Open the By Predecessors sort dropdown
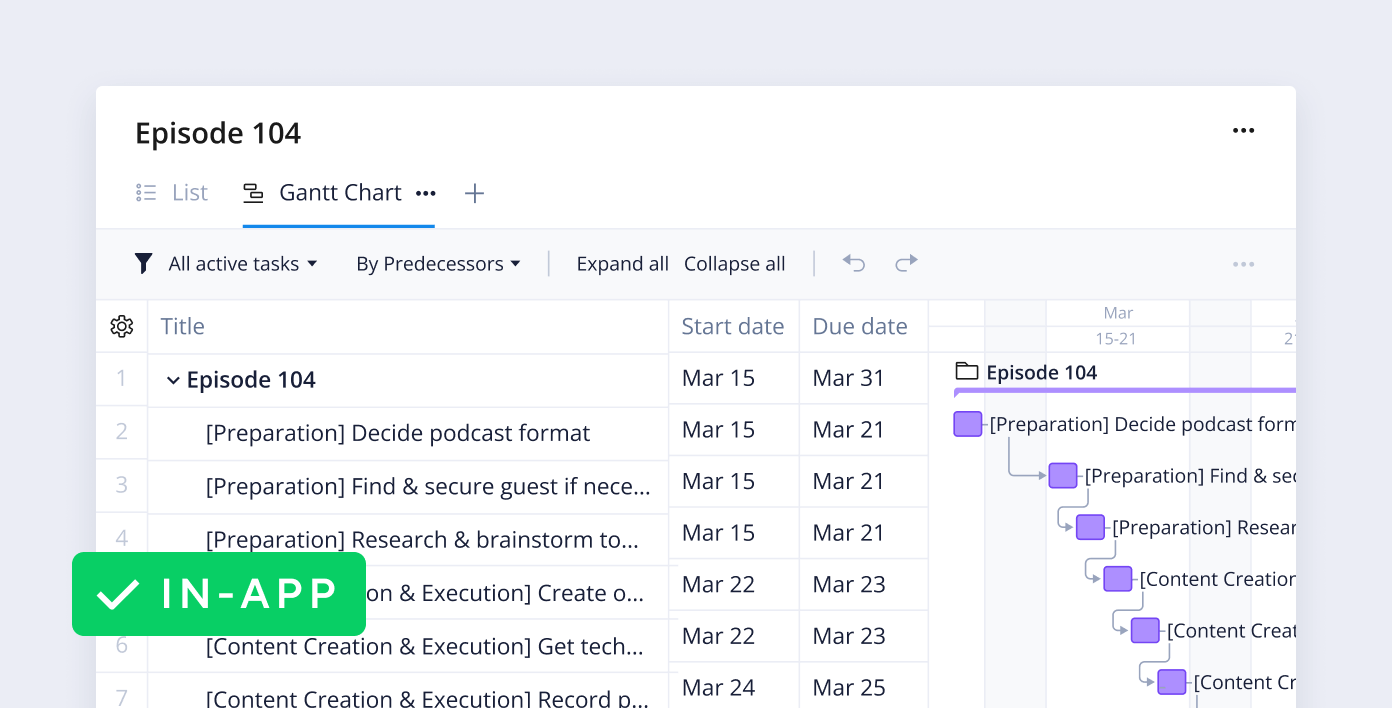 pos(438,264)
